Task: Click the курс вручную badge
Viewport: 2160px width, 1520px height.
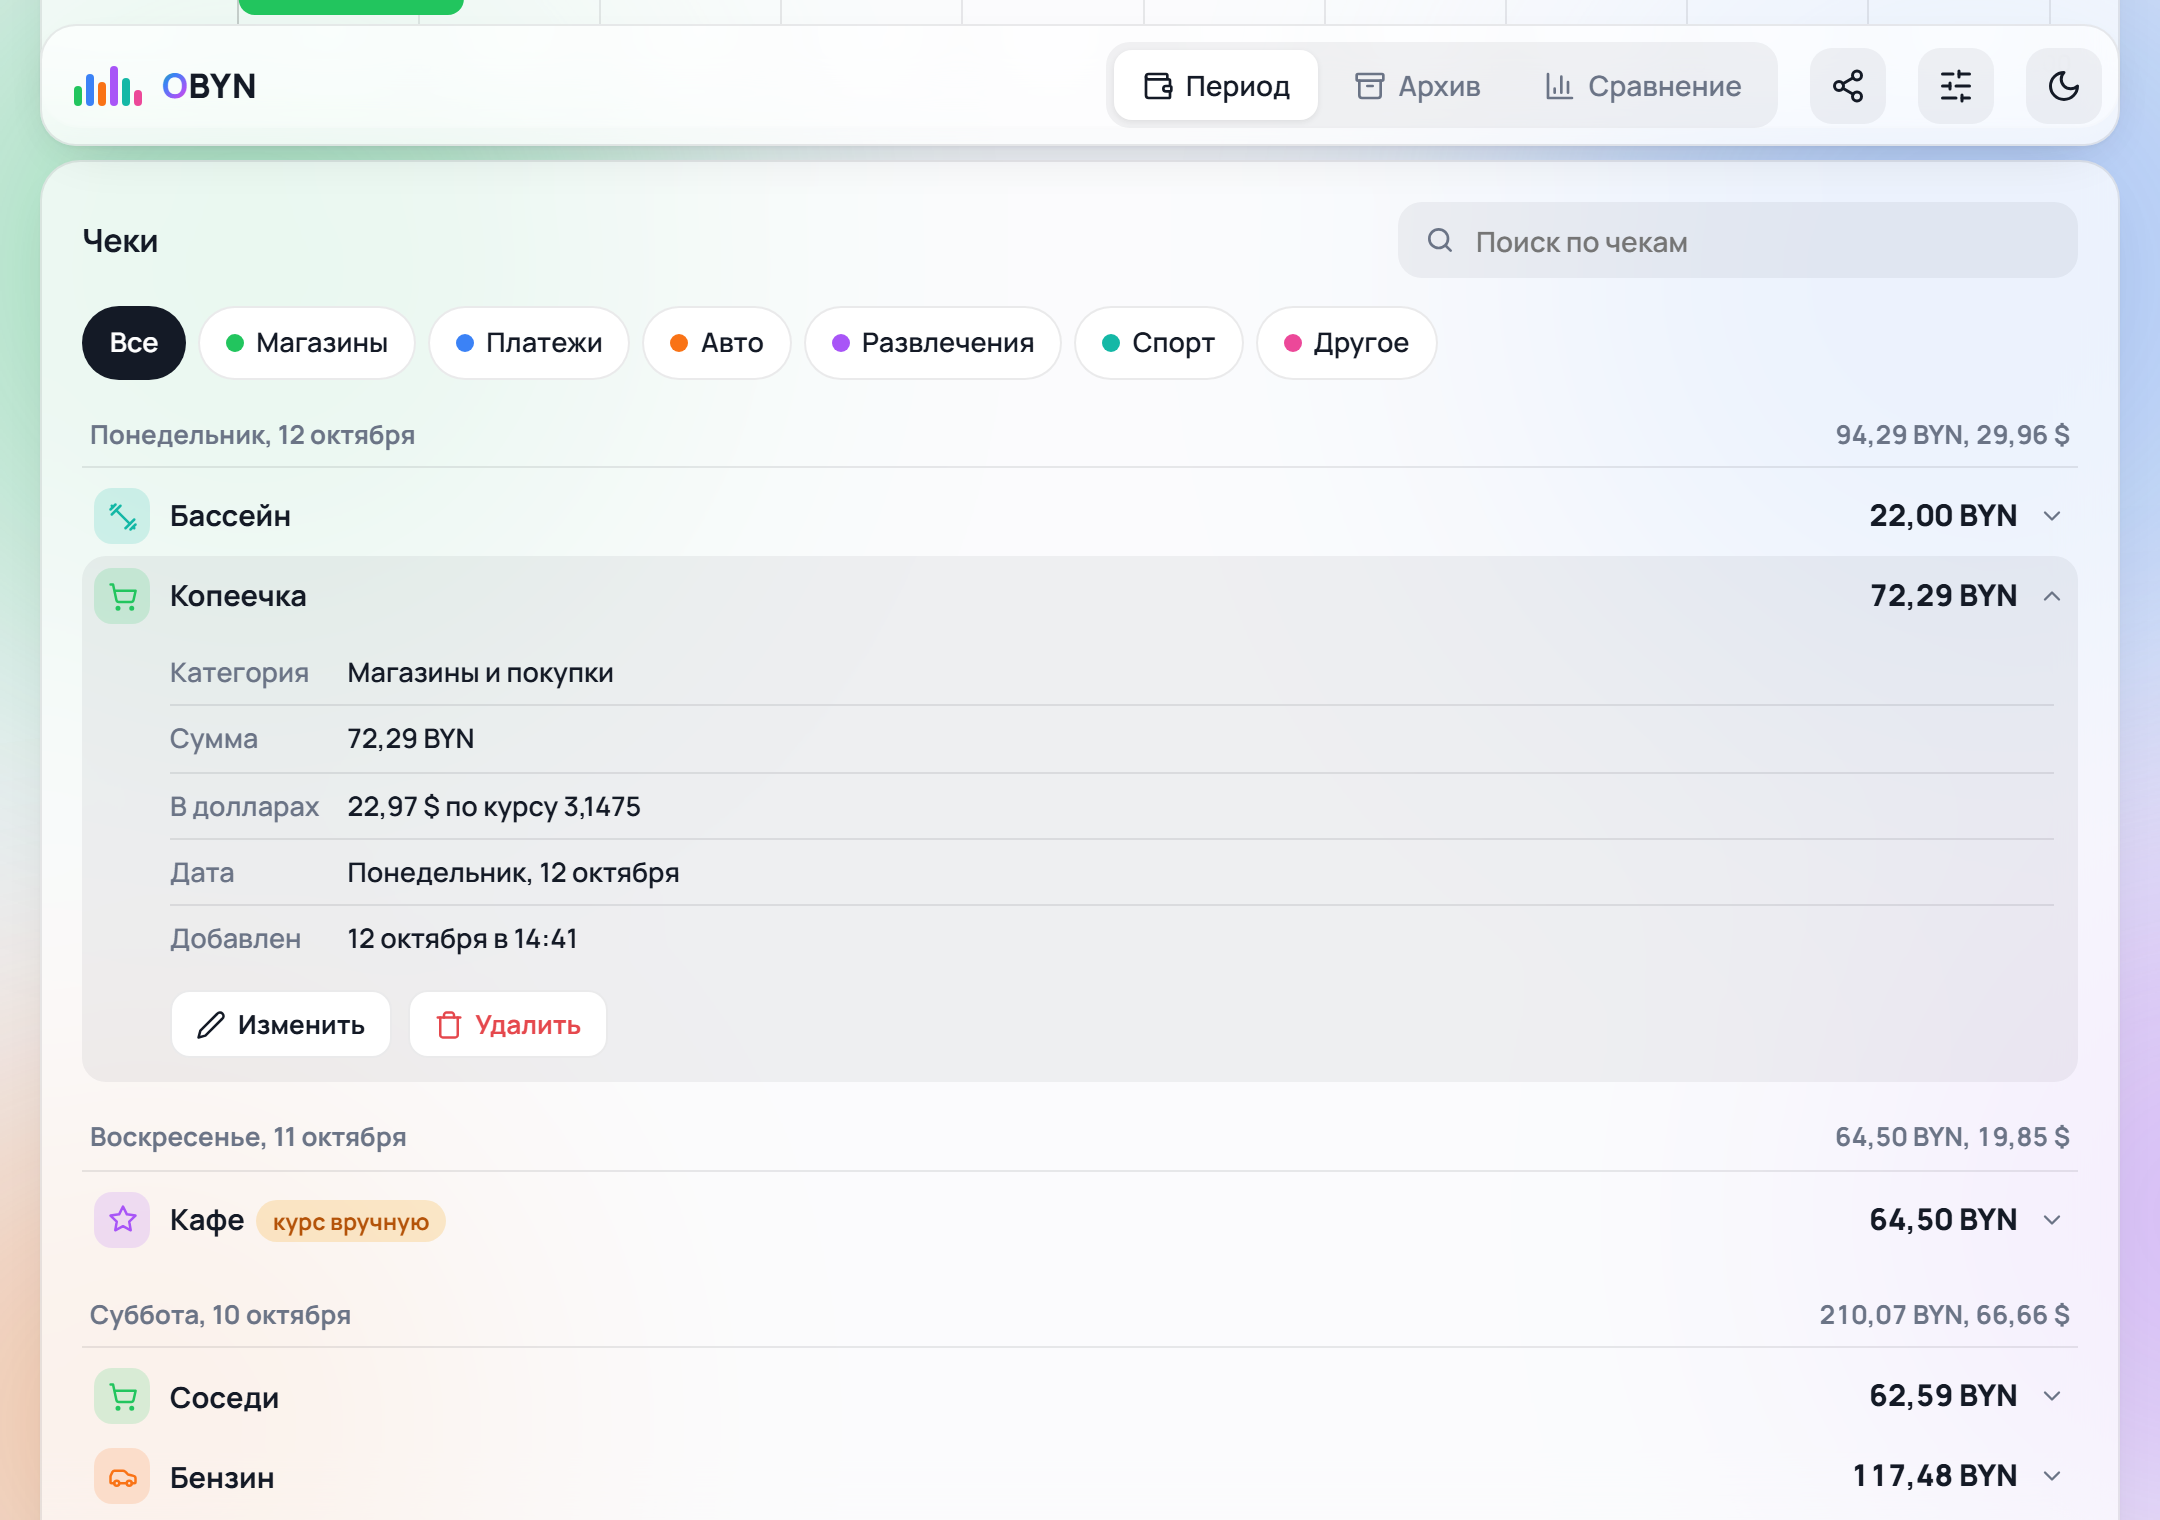Action: point(351,1221)
